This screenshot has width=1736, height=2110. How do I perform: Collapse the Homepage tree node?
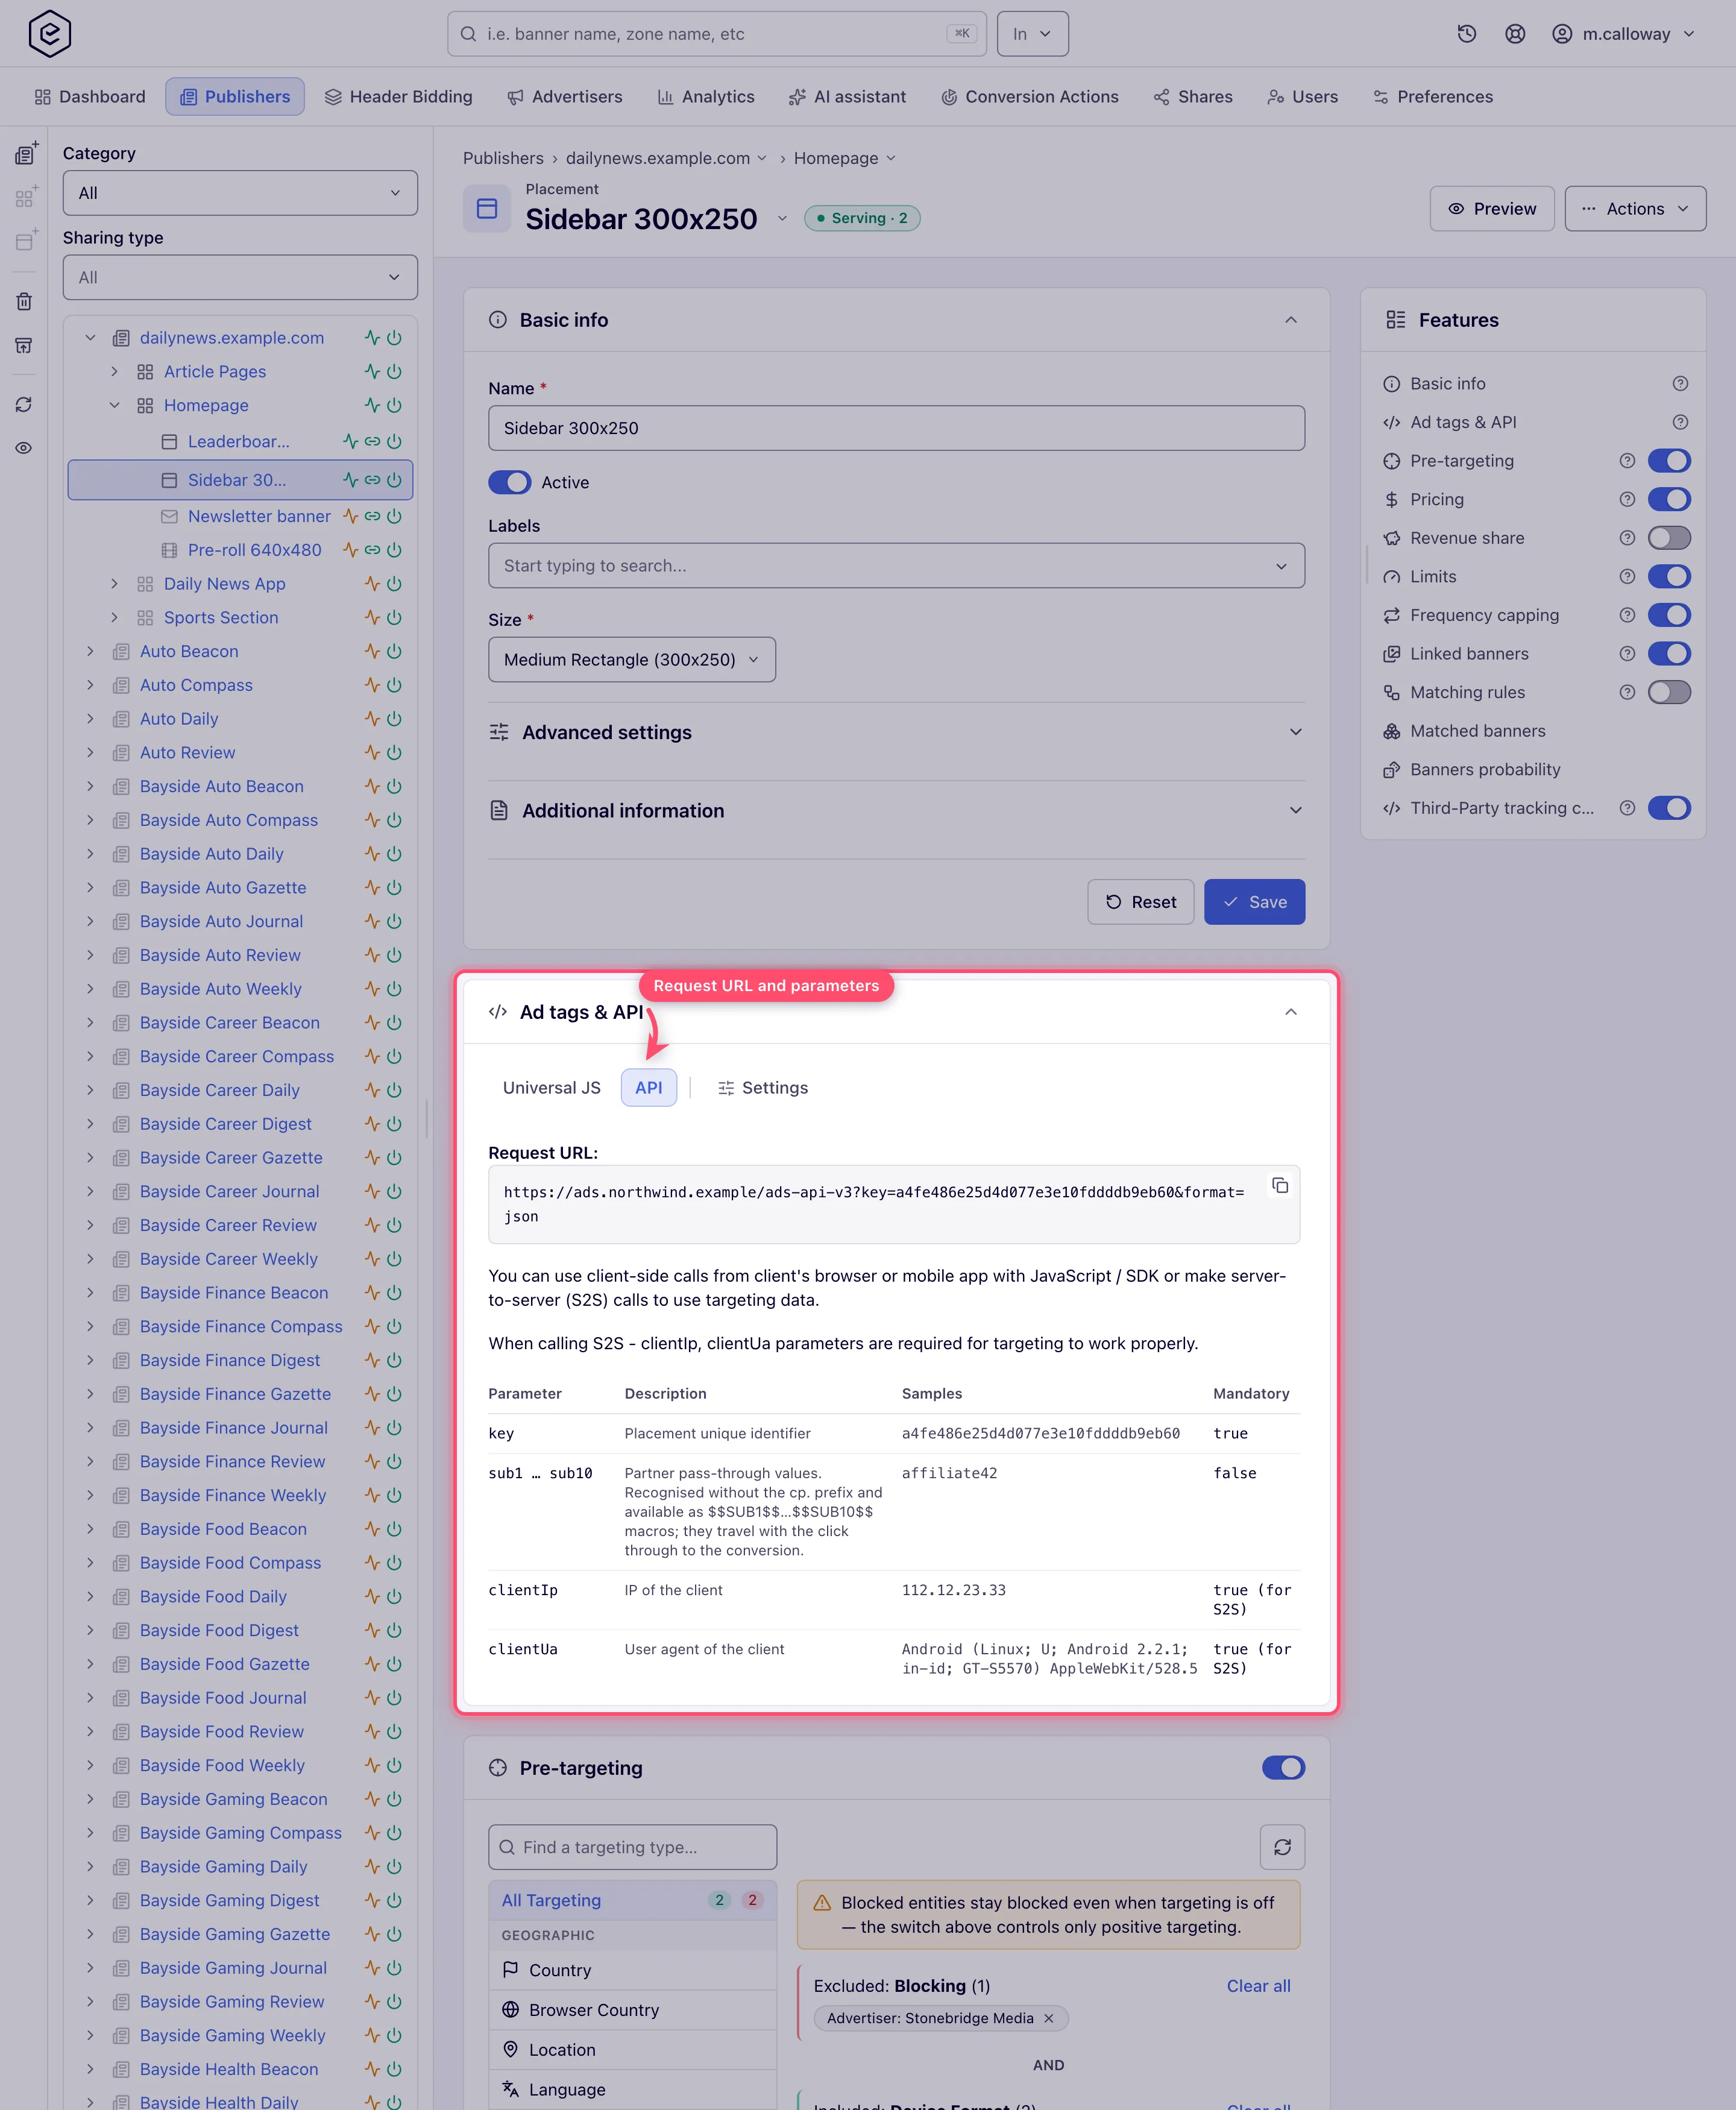coord(114,405)
